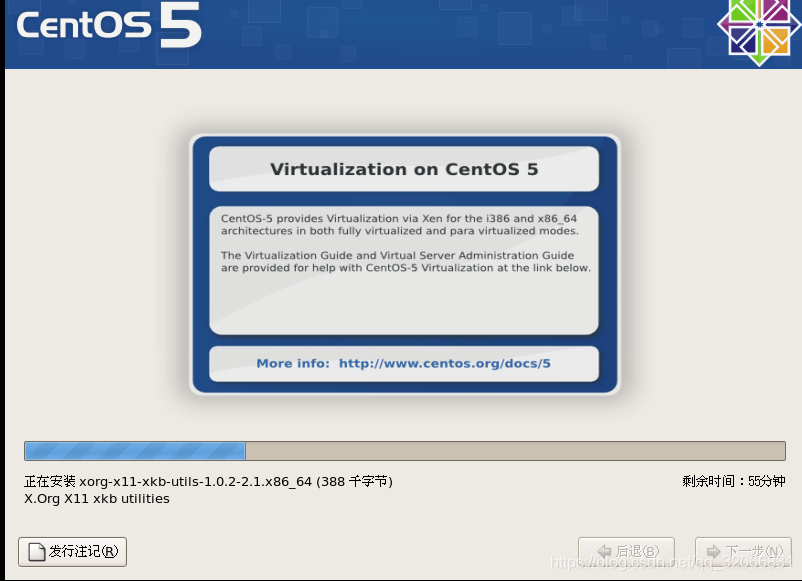This screenshot has height=581, width=802.
Task: Click the 'More info:' label
Action: [293, 364]
